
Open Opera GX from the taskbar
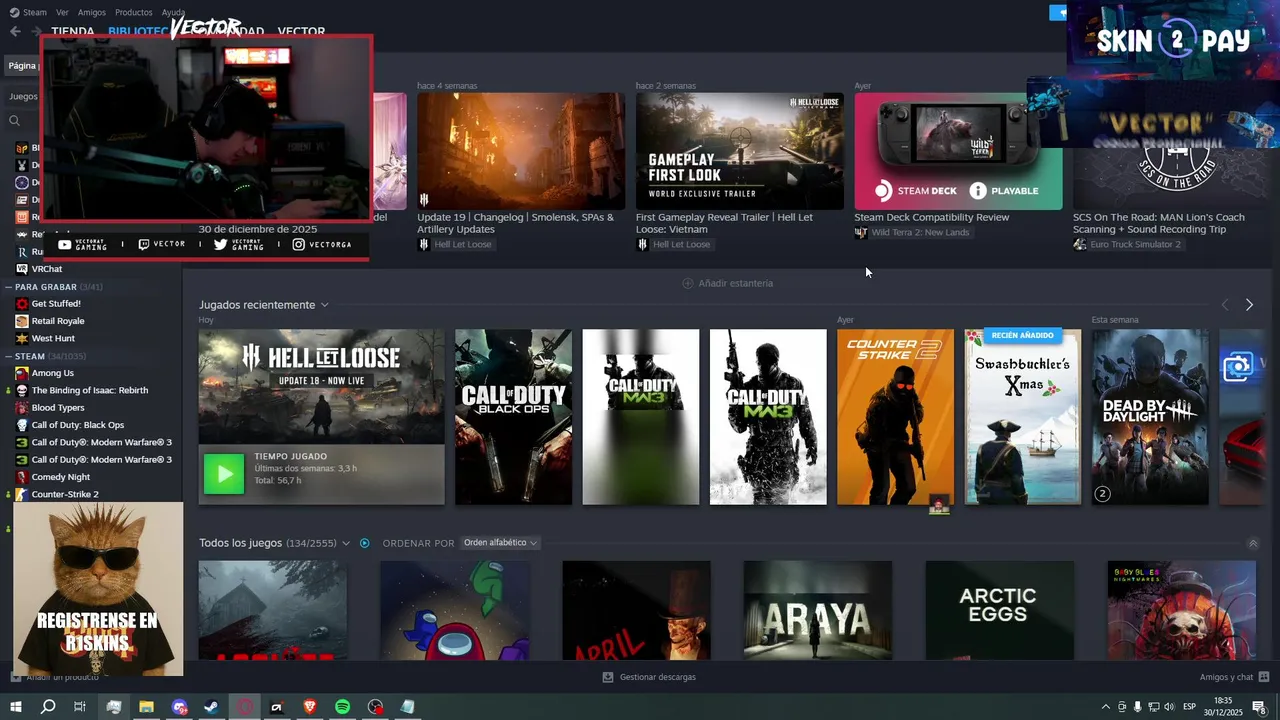[244, 707]
